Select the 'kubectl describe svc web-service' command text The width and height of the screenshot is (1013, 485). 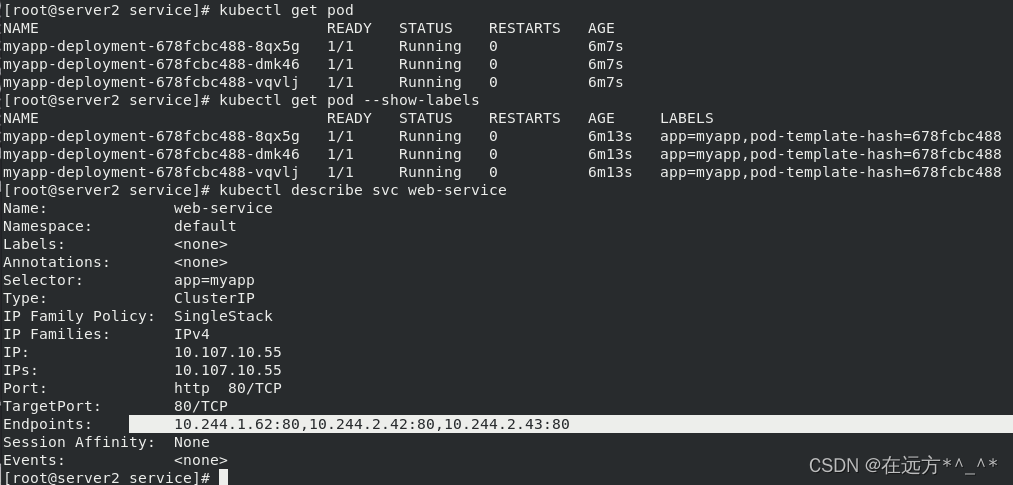tap(362, 190)
